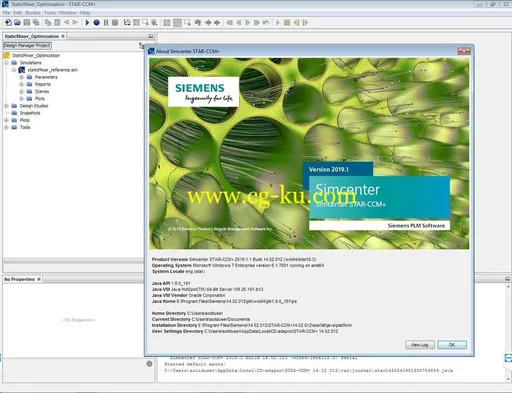Click the last yellow step-forward toolbar icon

point(305,22)
